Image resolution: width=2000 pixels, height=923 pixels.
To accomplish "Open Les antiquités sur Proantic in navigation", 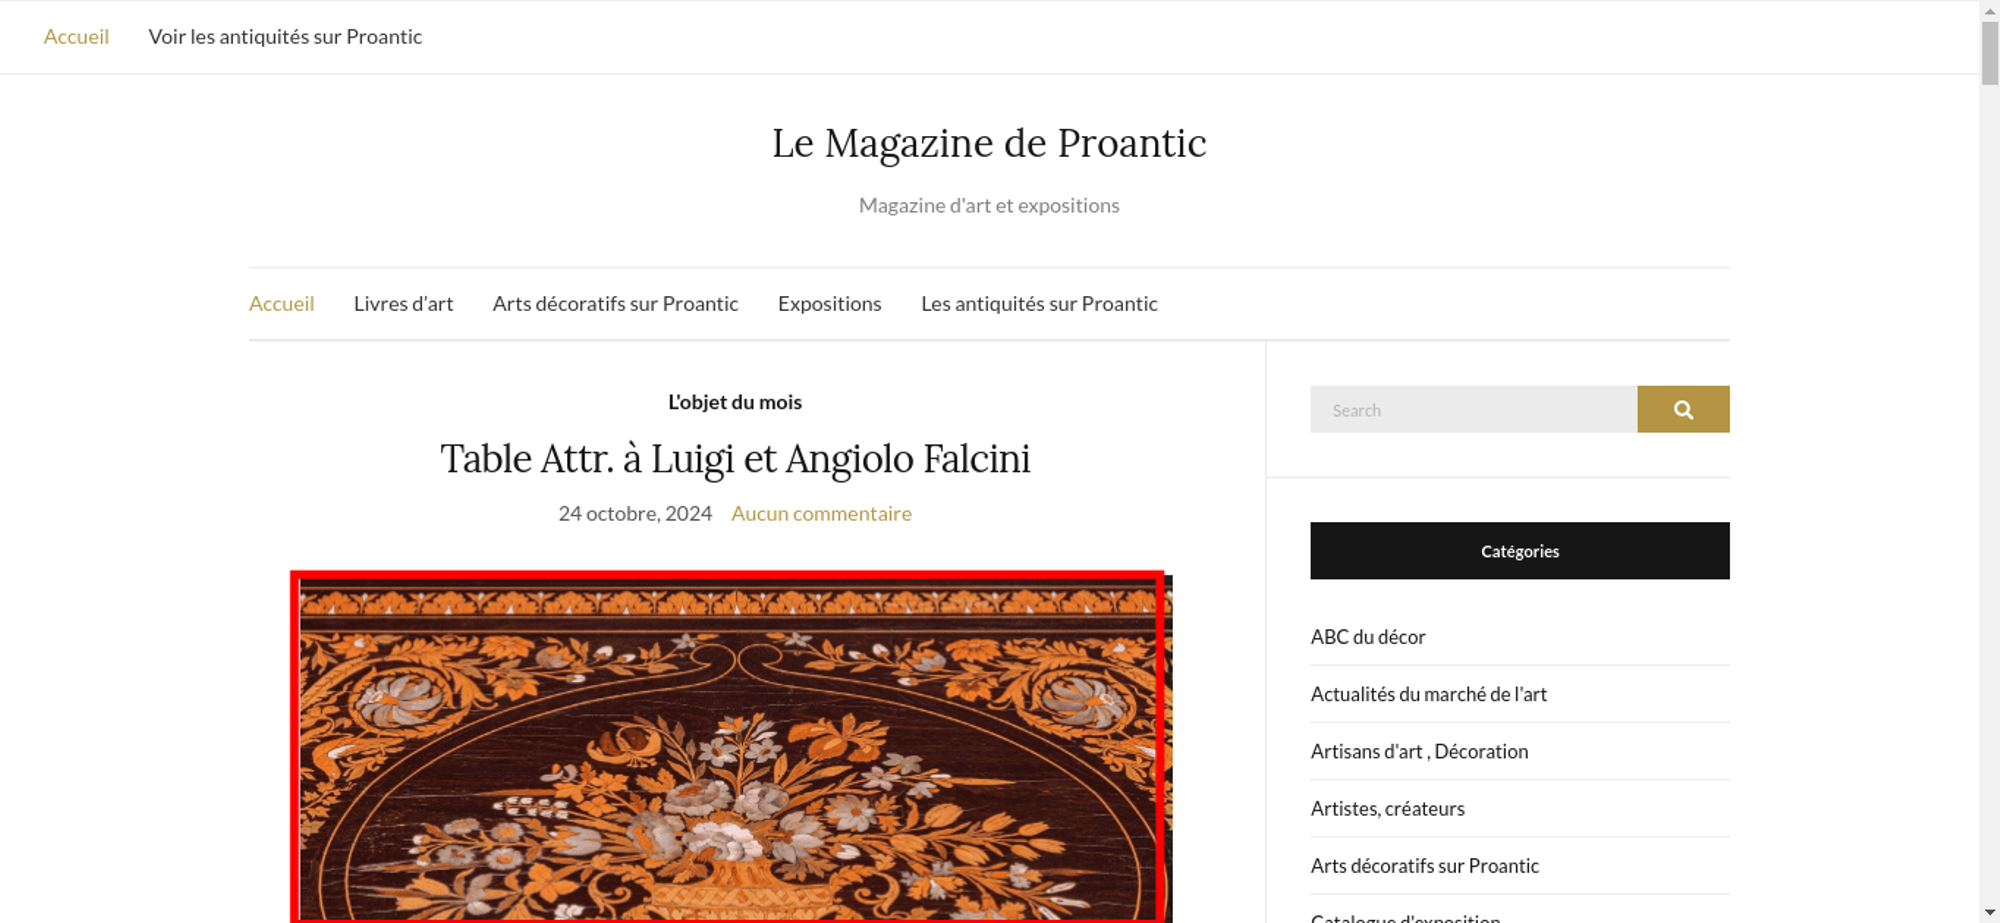I will 1039,304.
